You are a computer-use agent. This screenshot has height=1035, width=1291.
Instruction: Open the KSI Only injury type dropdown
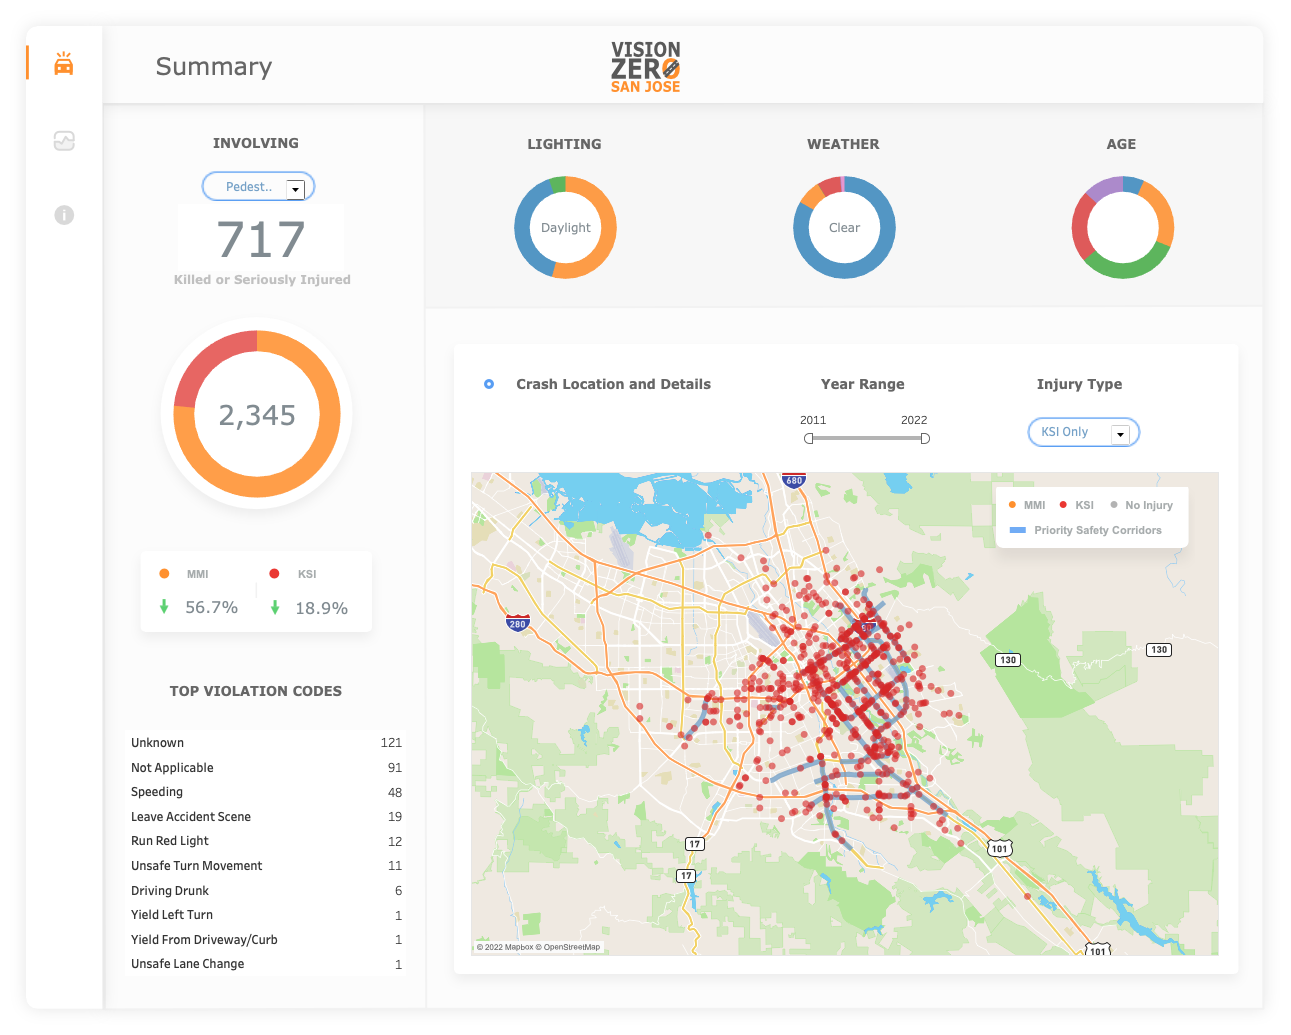point(1084,432)
